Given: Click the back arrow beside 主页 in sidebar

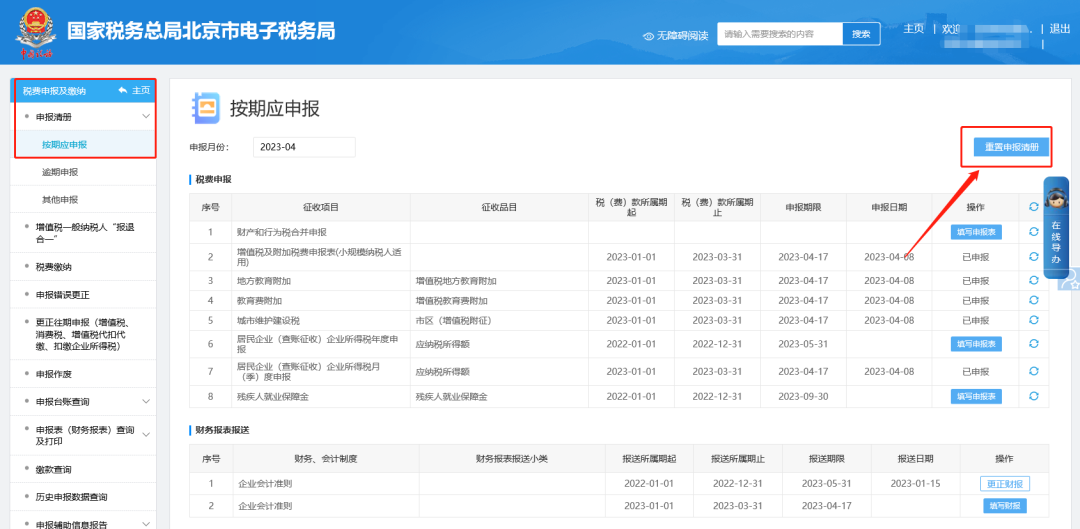Looking at the screenshot, I should coord(123,90).
